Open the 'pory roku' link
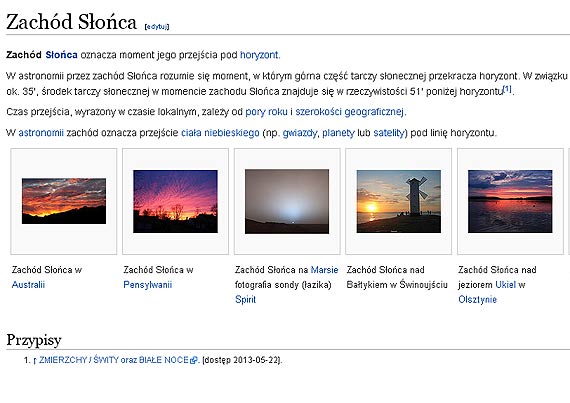Screen dimensions: 570x403 [266, 112]
